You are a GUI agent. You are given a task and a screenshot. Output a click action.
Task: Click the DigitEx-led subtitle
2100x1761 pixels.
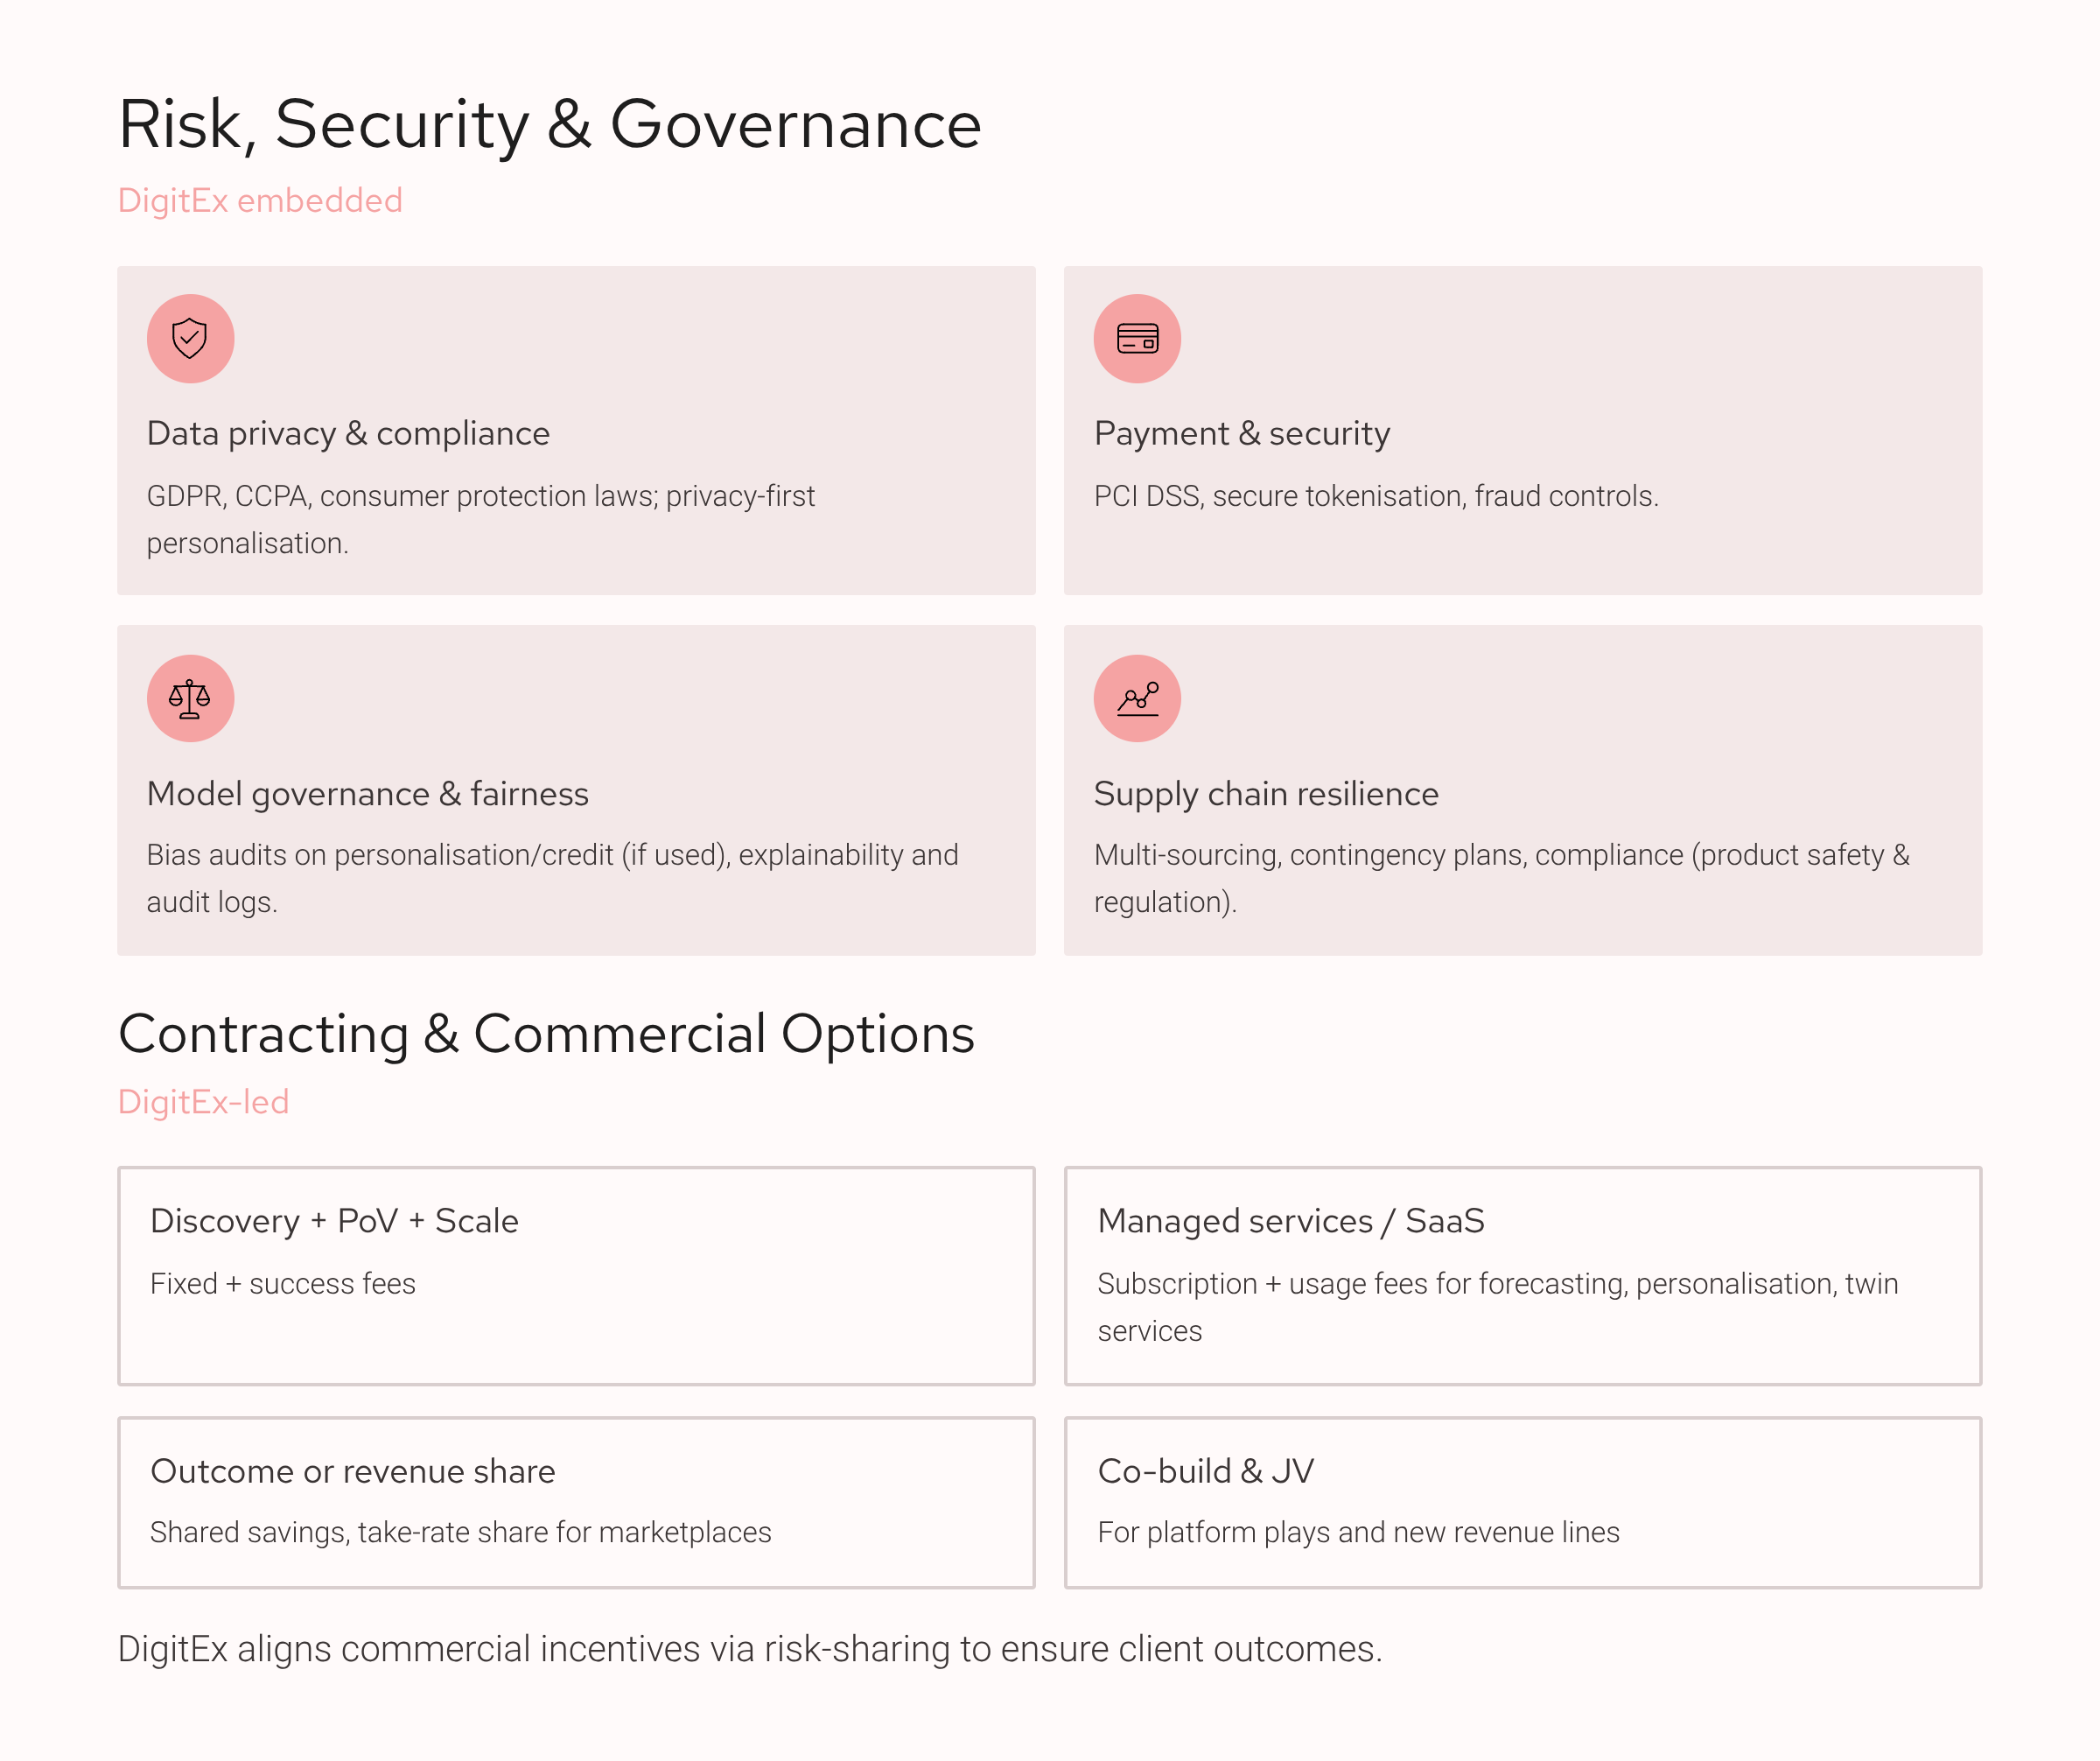pos(203,1101)
